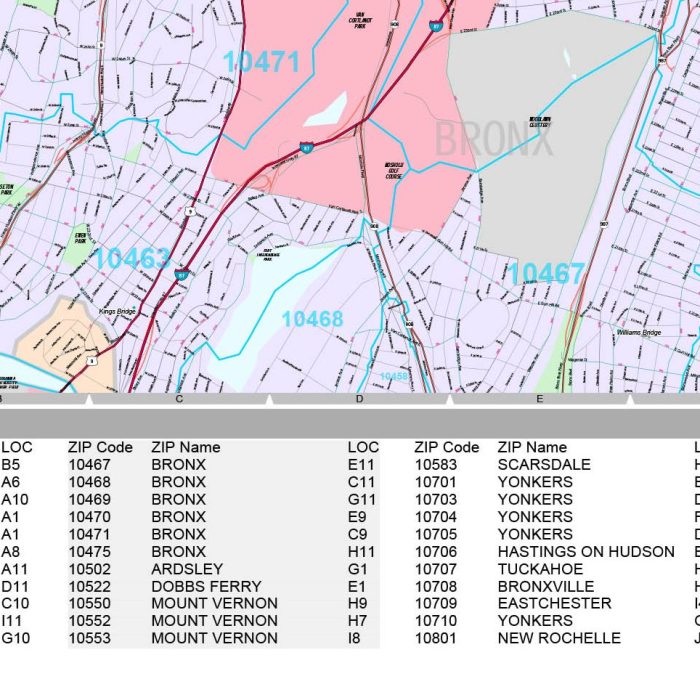Click the 10463 ZIP label on the map
The width and height of the screenshot is (700, 700).
pyautogui.click(x=132, y=258)
